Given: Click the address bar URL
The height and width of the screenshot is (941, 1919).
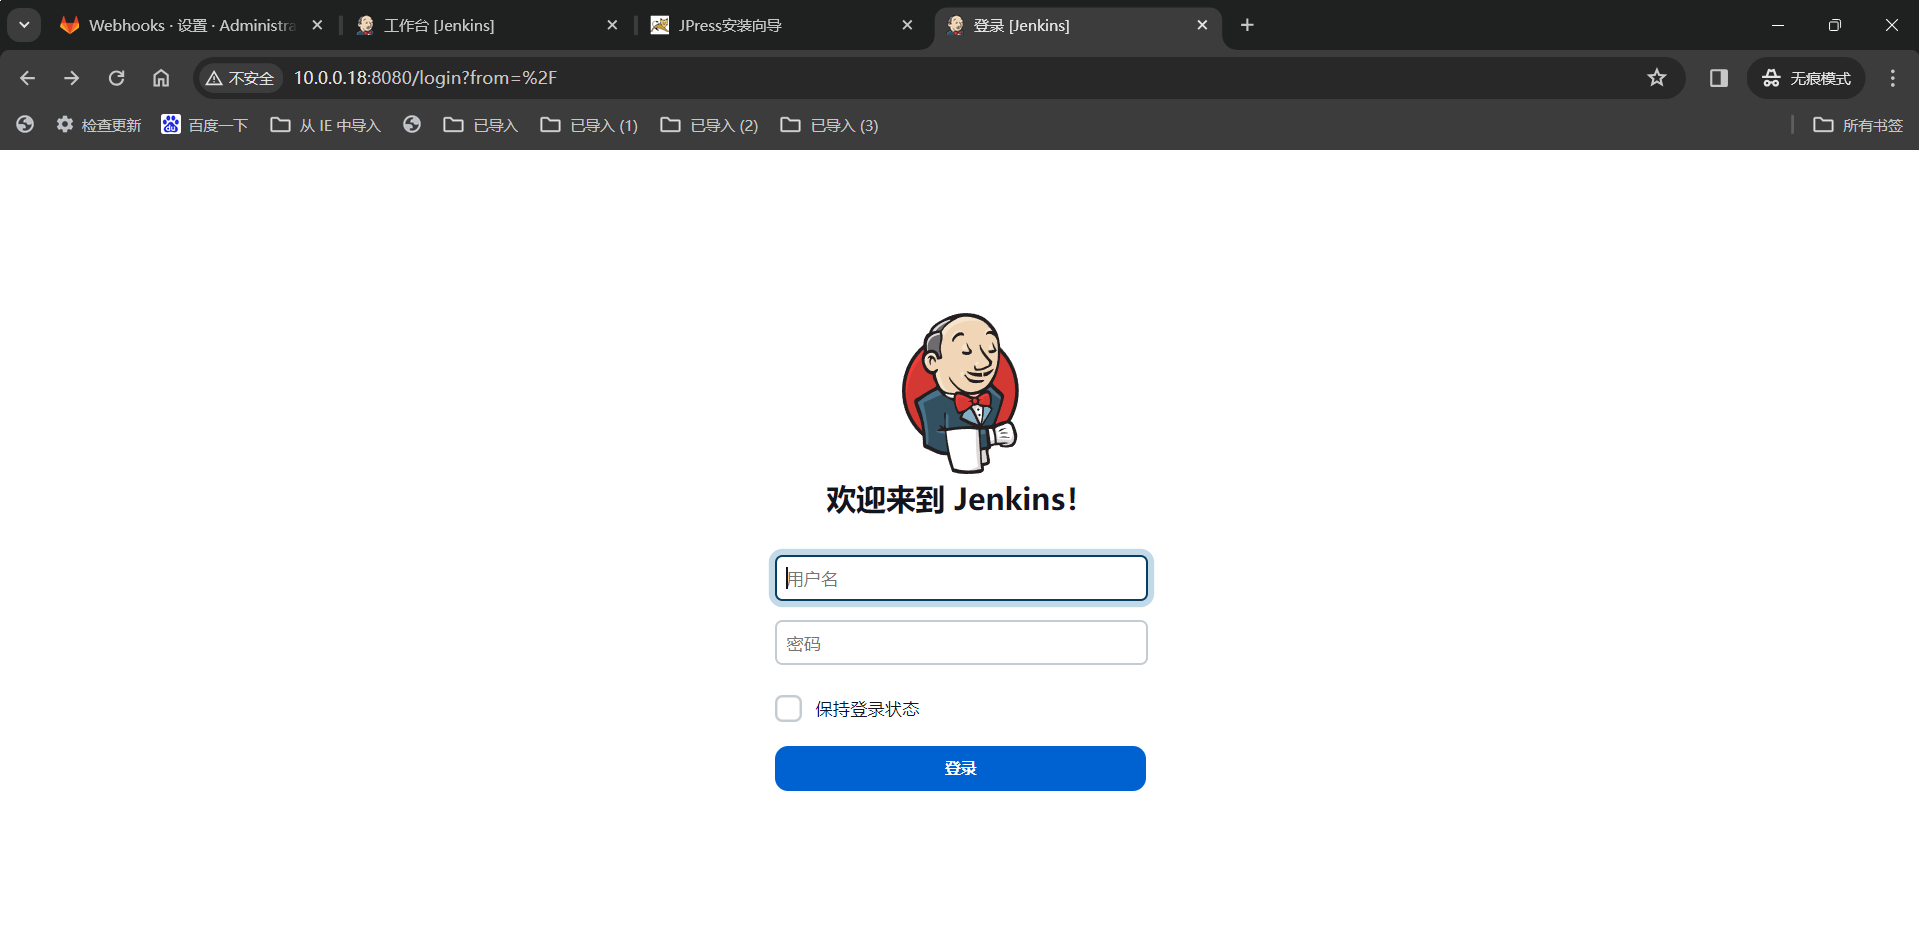Looking at the screenshot, I should click(x=425, y=78).
